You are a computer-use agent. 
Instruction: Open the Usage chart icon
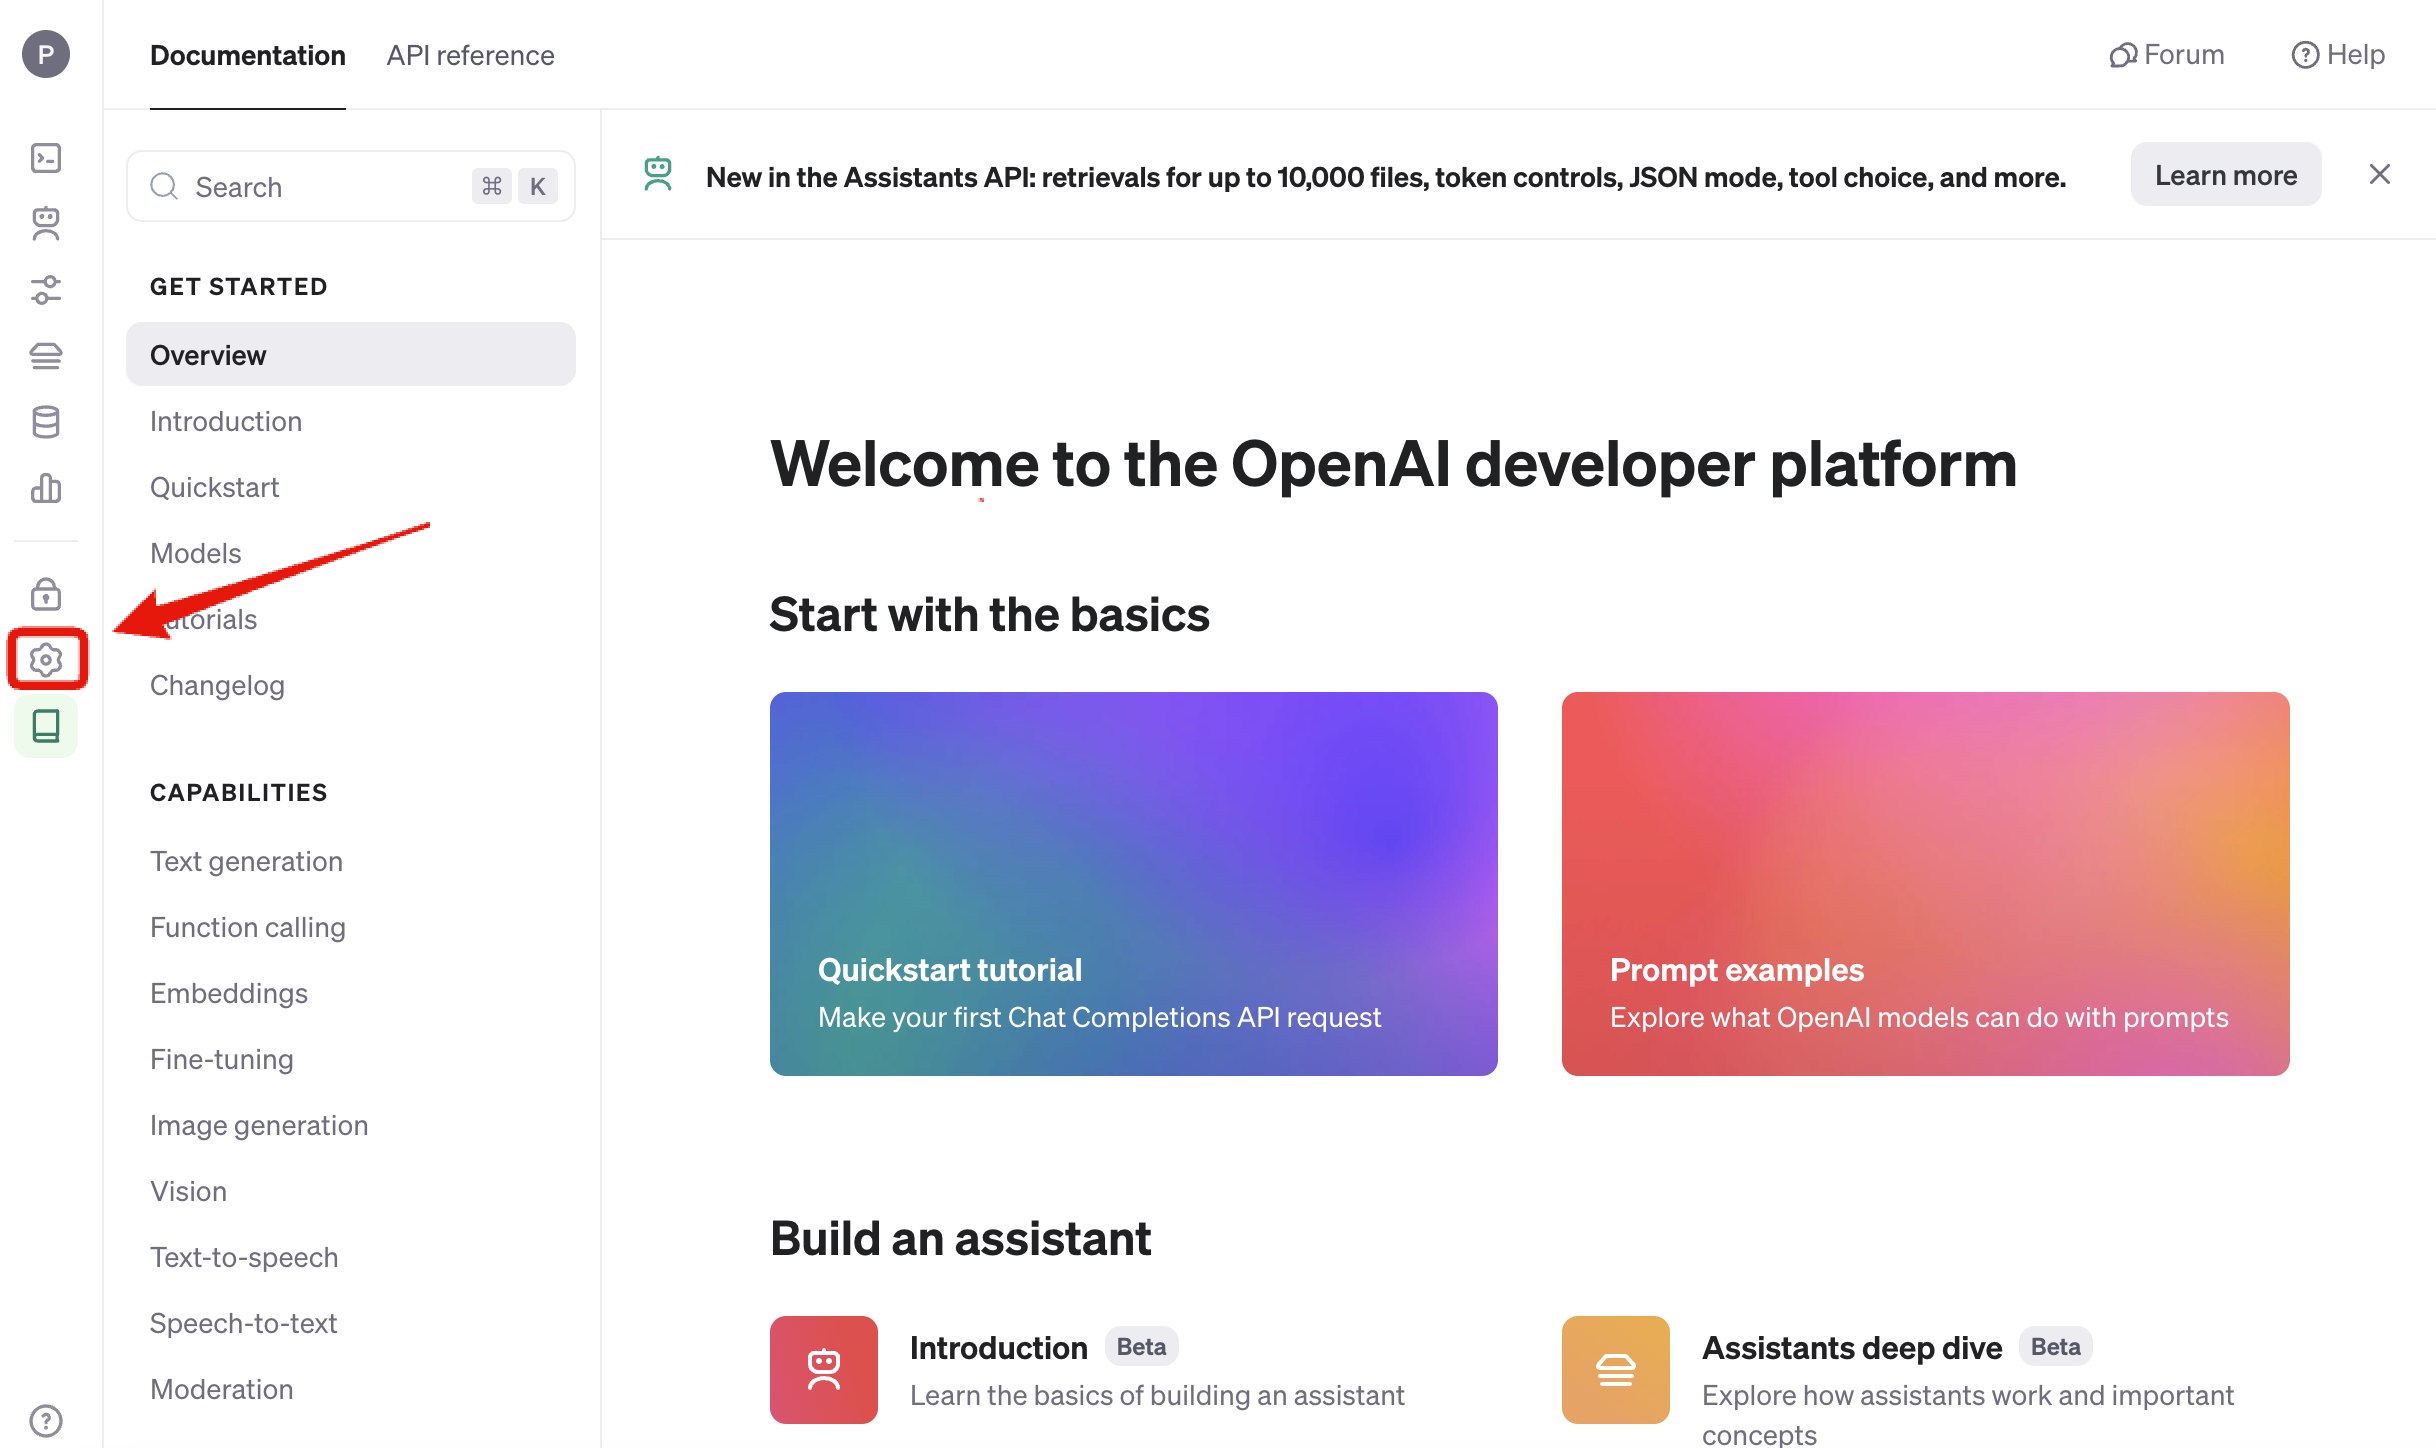pos(45,489)
